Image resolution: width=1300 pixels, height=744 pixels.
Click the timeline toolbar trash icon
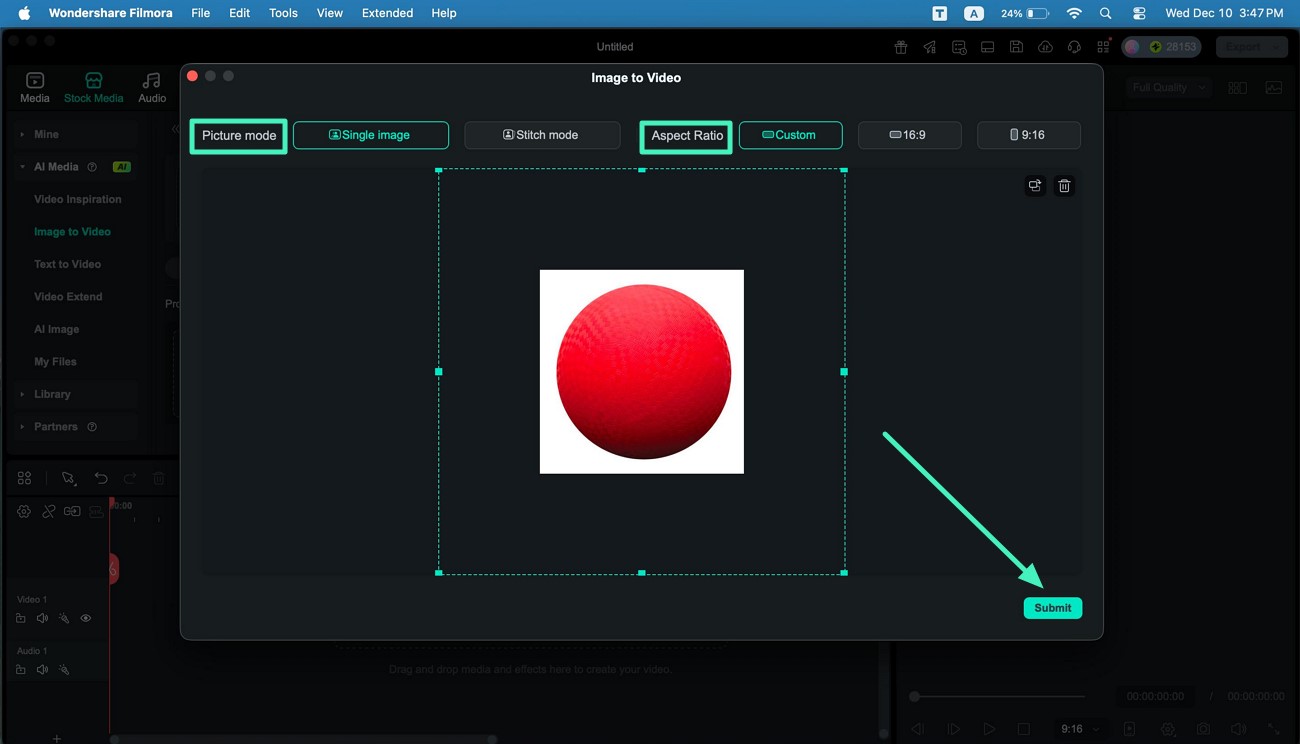(x=158, y=479)
